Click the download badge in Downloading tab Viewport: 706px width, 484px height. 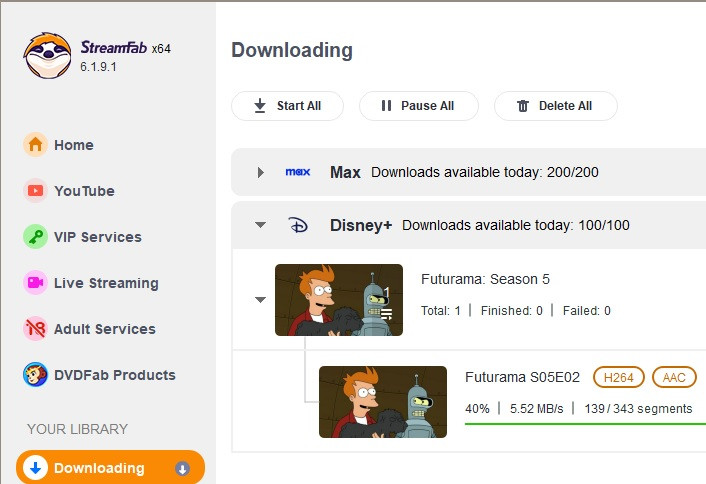click(x=182, y=469)
